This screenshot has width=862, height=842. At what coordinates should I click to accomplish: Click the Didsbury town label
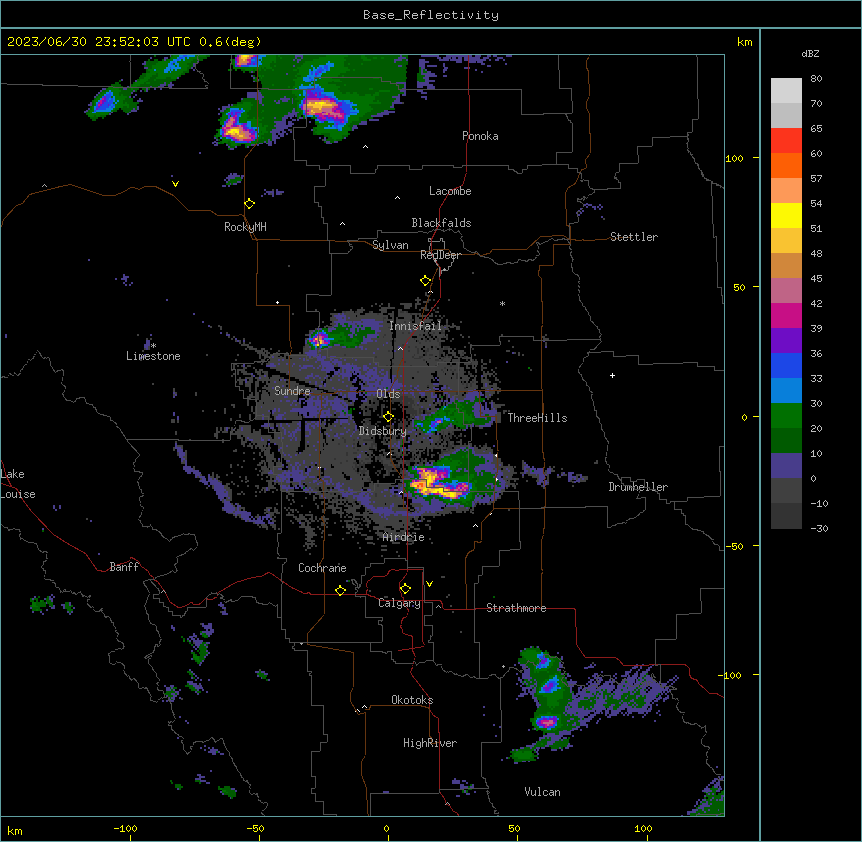[383, 431]
